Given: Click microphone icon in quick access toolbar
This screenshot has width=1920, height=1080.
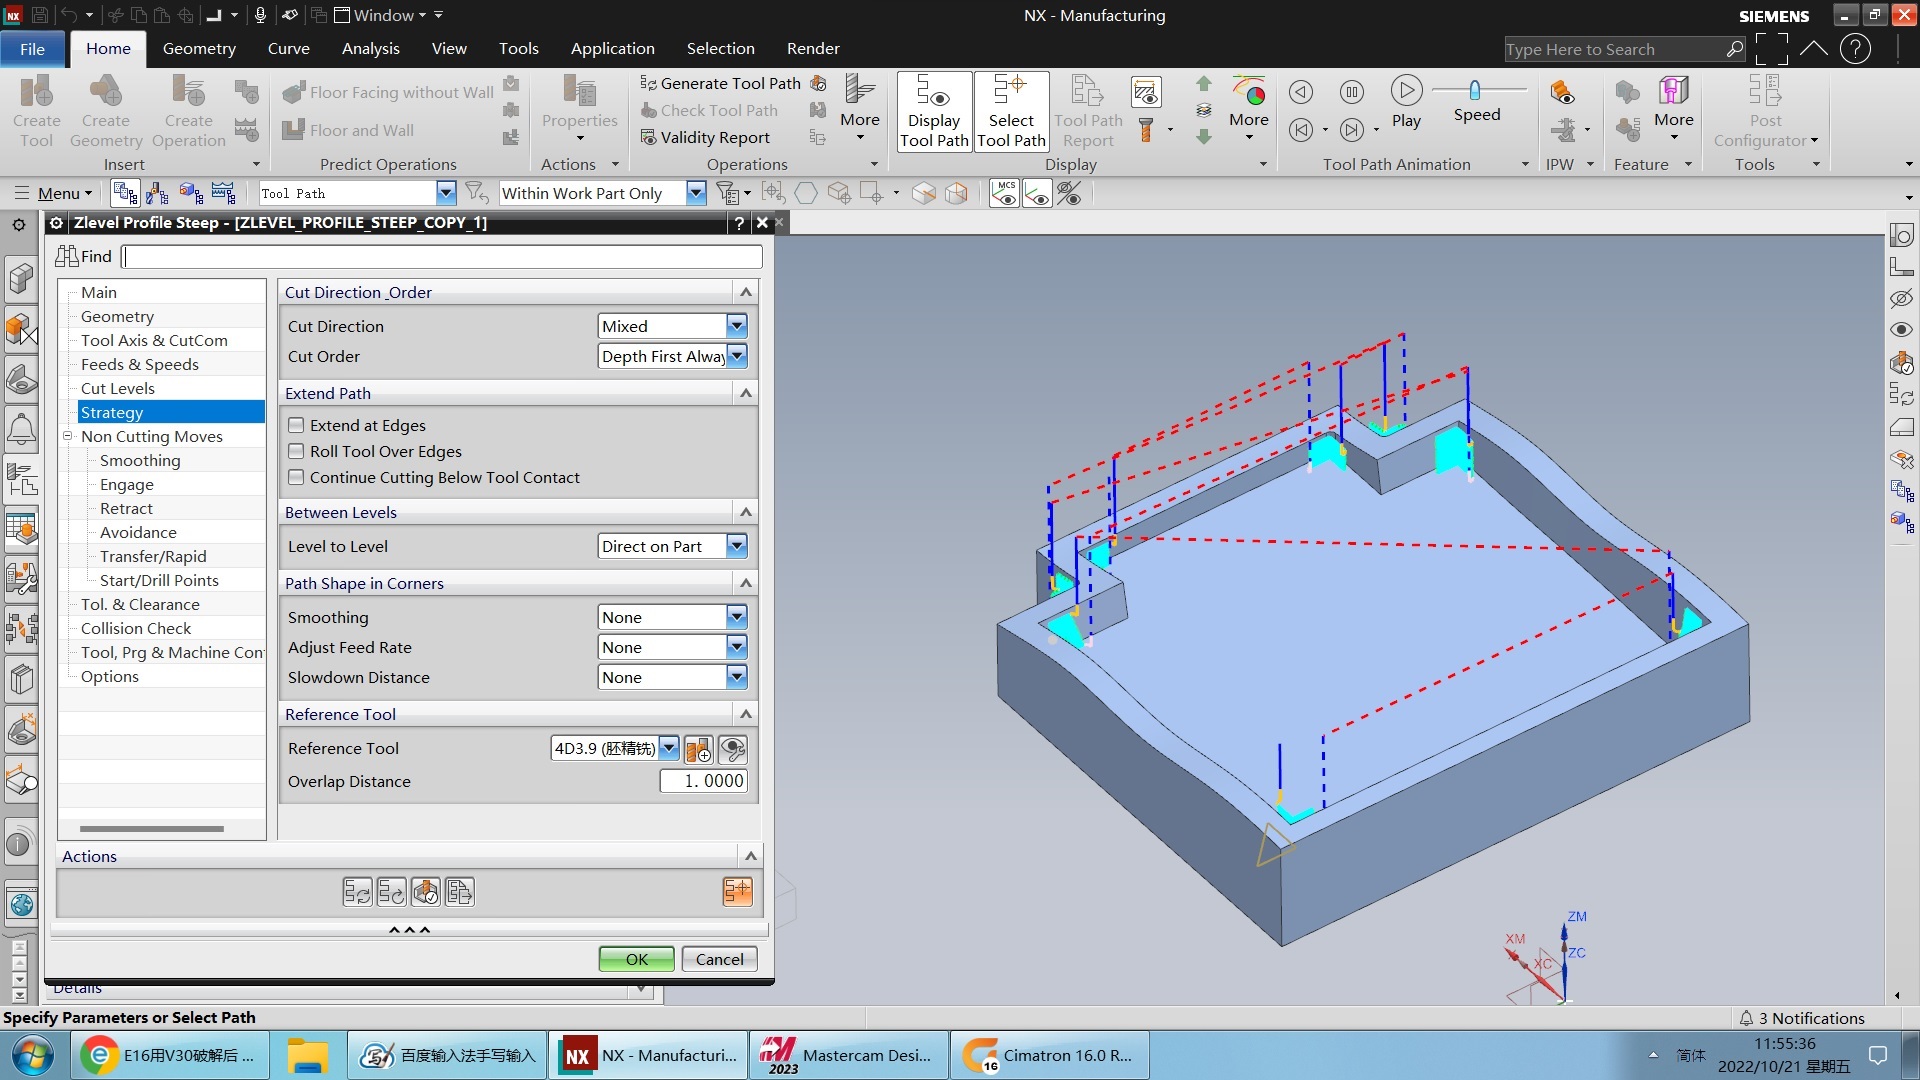Looking at the screenshot, I should coord(260,15).
